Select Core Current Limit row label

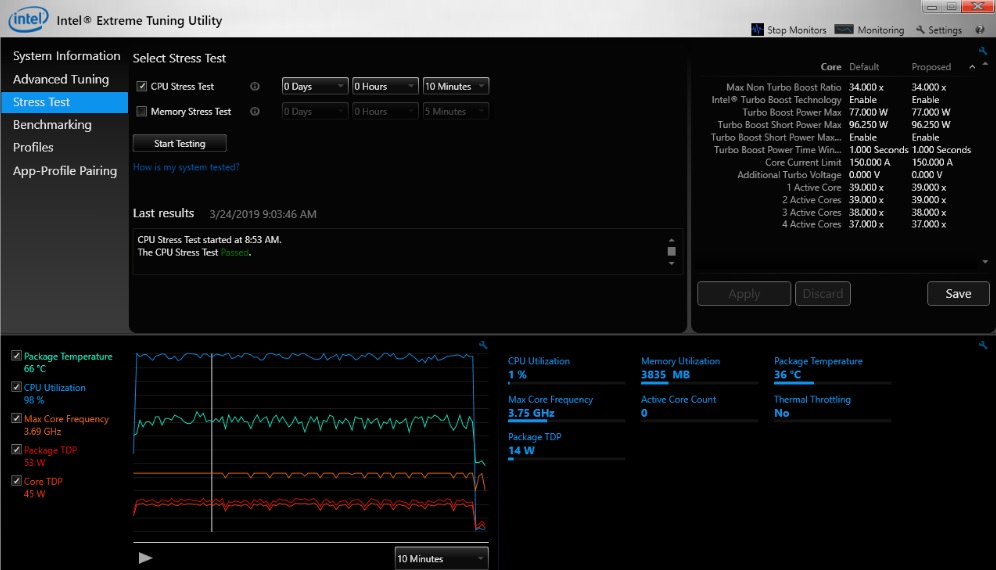click(x=803, y=163)
